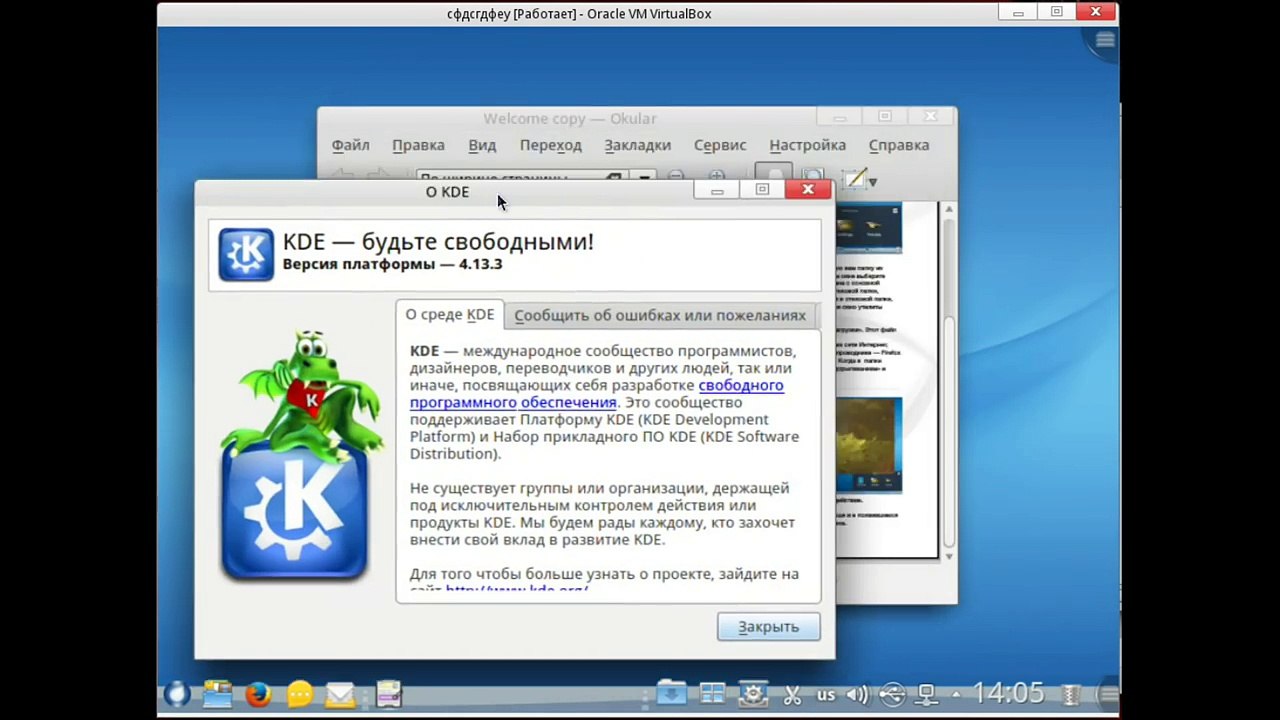1280x720 pixels.
Task: Click the Okular document vertical scrollbar
Action: (x=948, y=381)
